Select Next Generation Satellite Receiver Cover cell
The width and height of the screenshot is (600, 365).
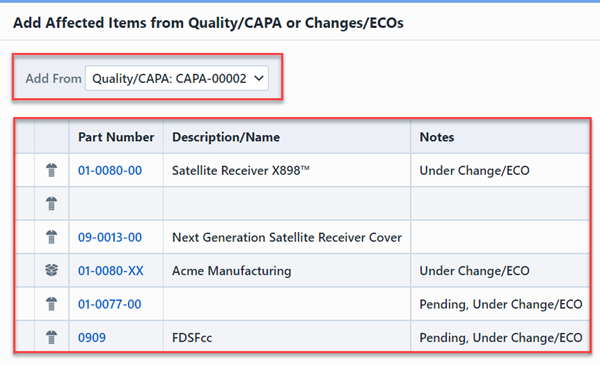click(287, 237)
